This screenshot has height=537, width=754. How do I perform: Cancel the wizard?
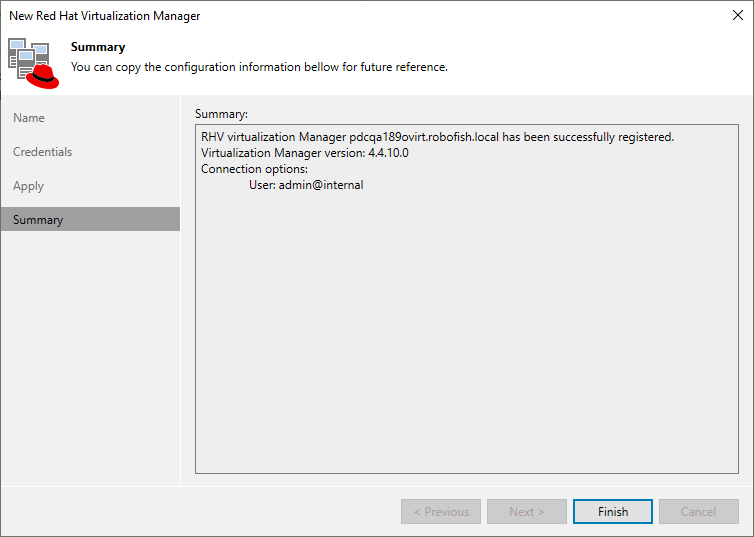point(698,512)
